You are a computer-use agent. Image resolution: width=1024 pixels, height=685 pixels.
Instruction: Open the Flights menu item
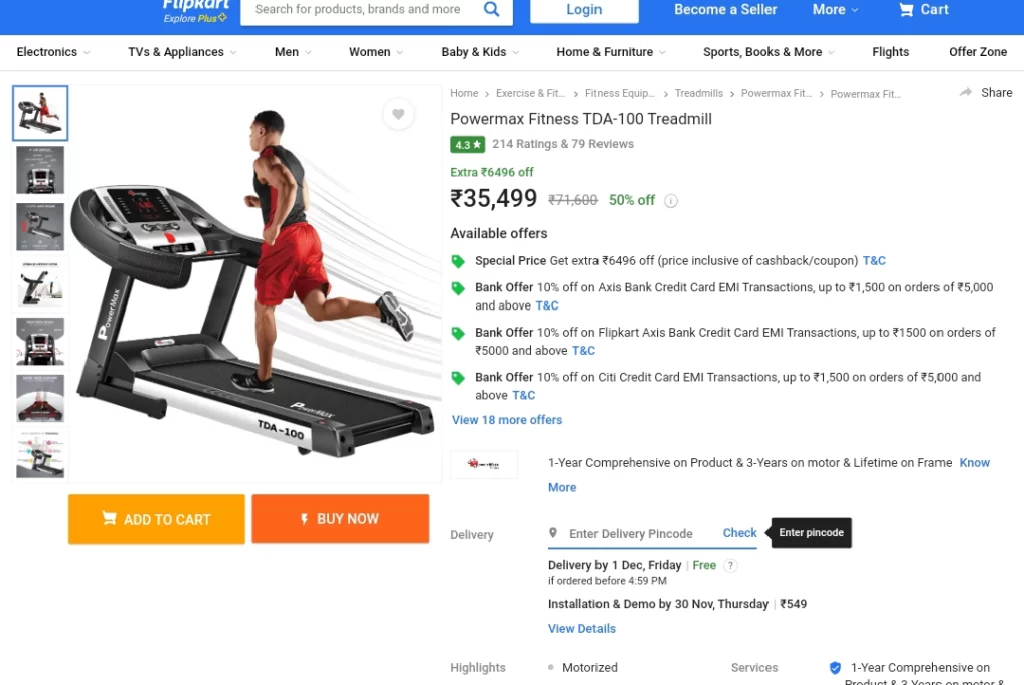click(890, 52)
